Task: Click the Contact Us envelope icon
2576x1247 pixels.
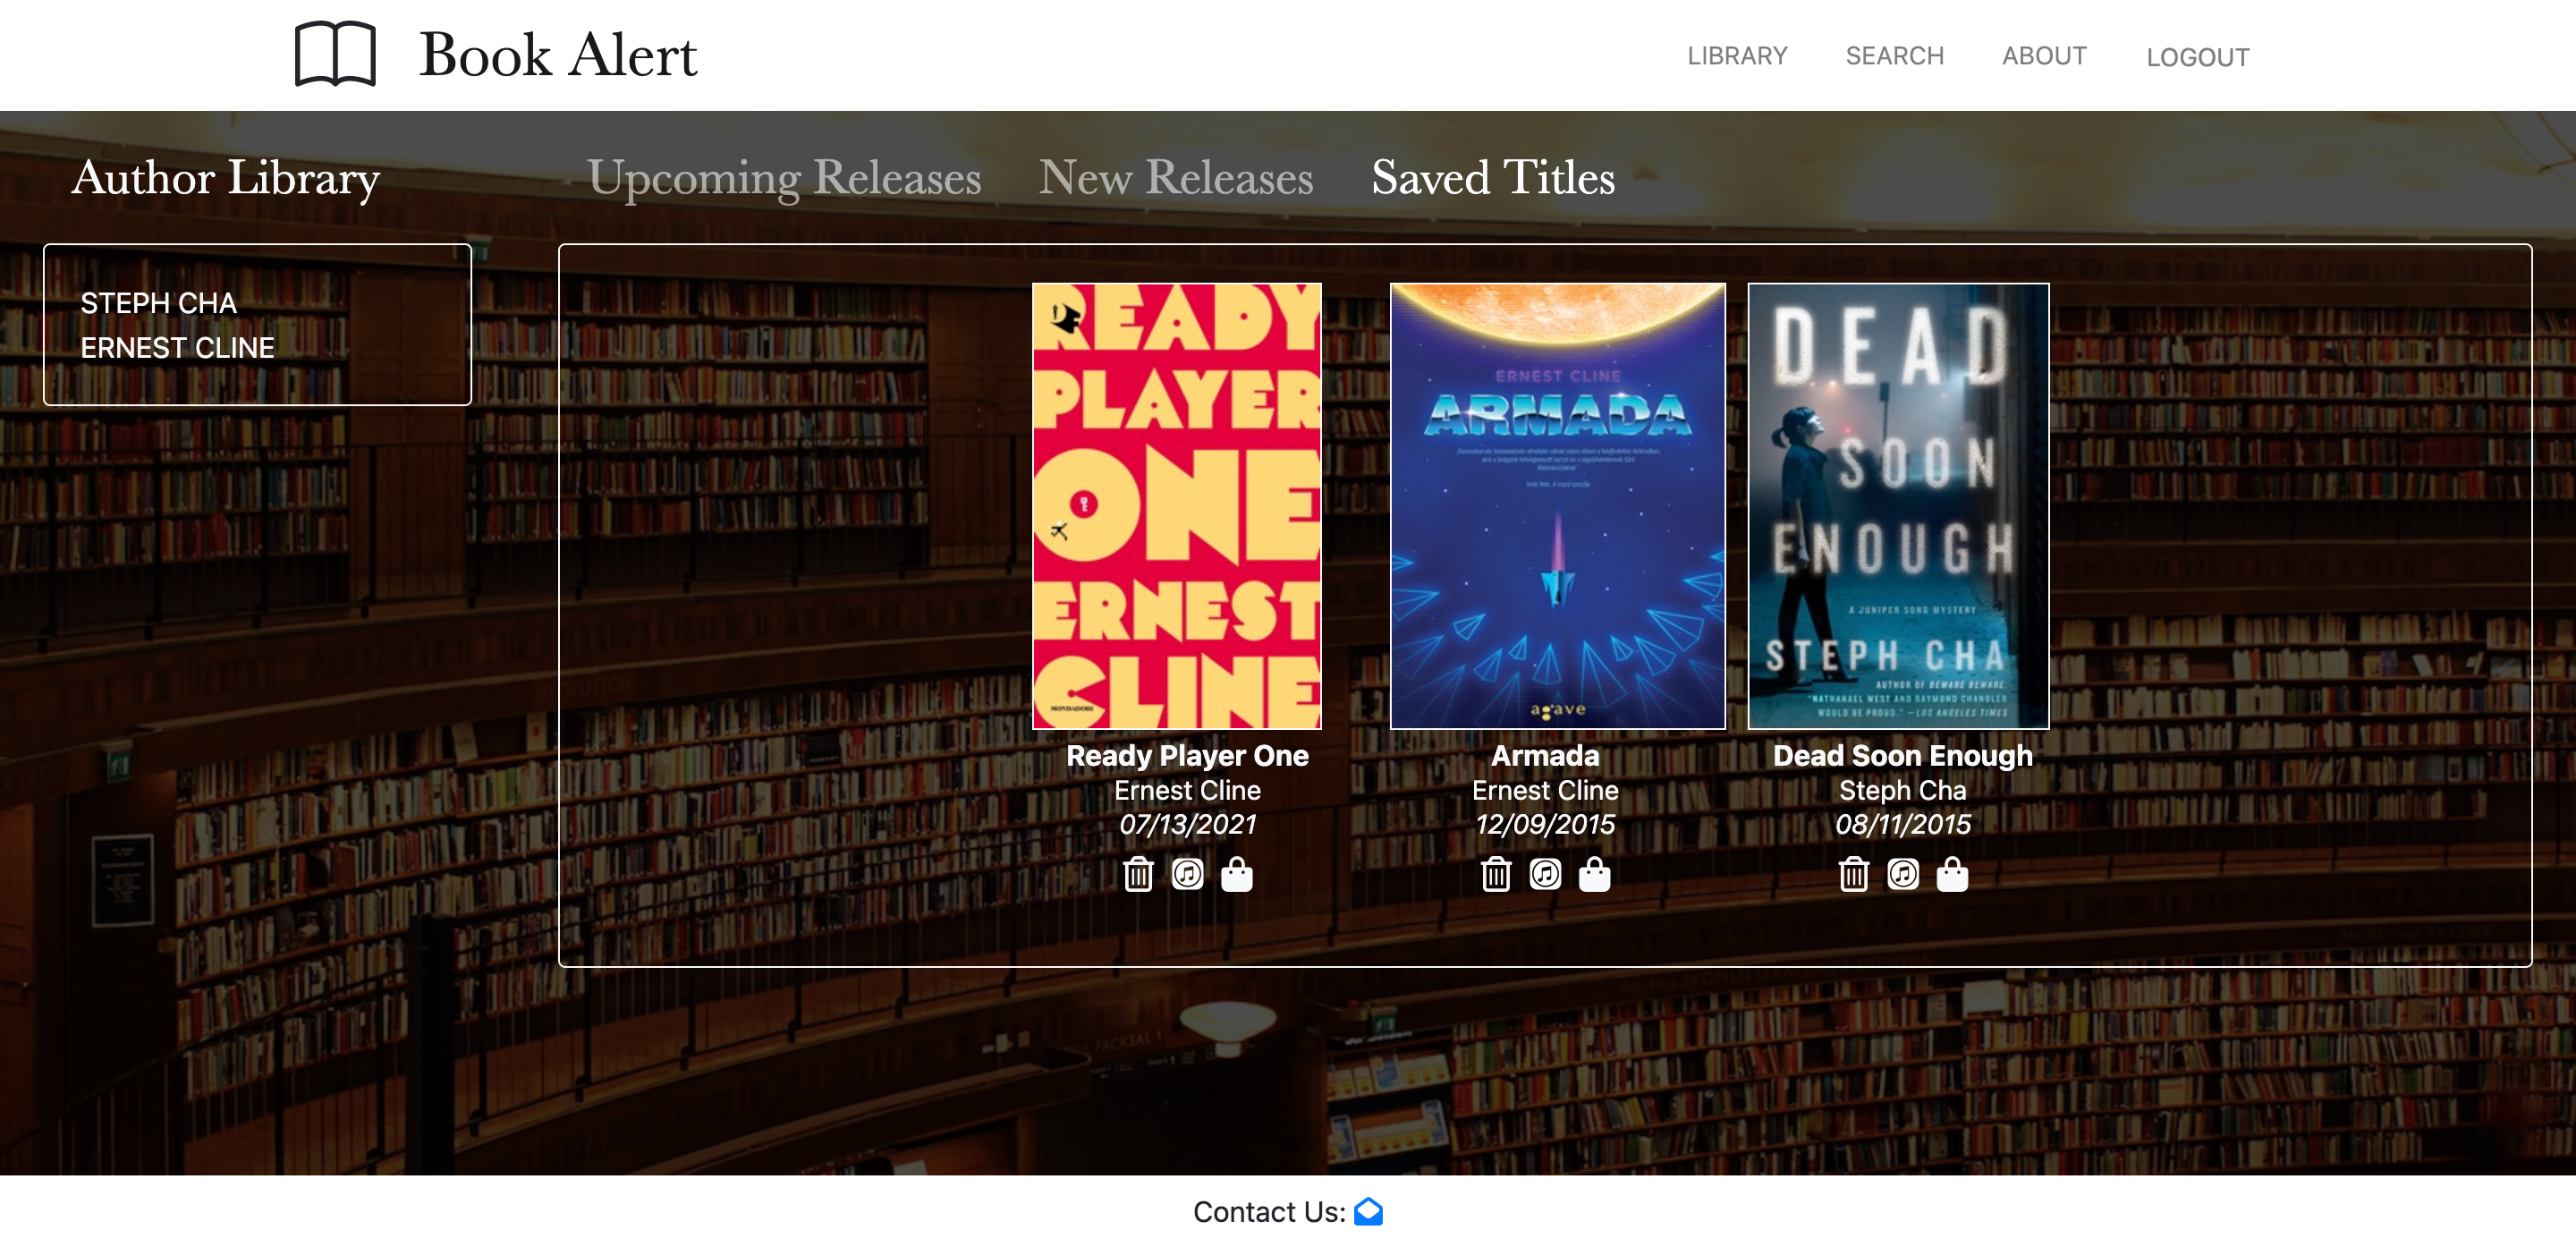Action: tap(1368, 1211)
